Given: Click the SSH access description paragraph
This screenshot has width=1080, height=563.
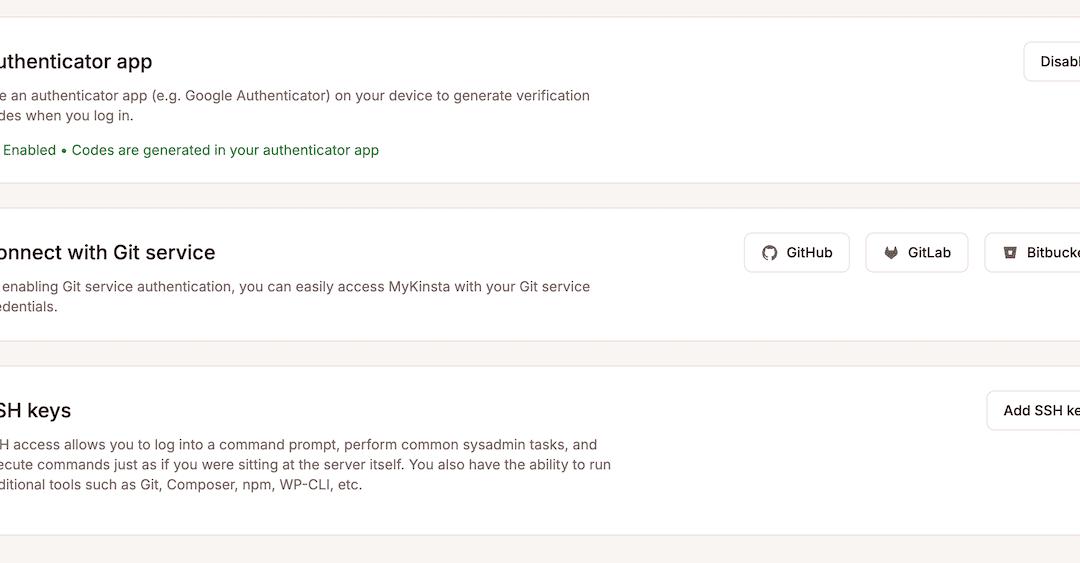Looking at the screenshot, I should tap(300, 465).
